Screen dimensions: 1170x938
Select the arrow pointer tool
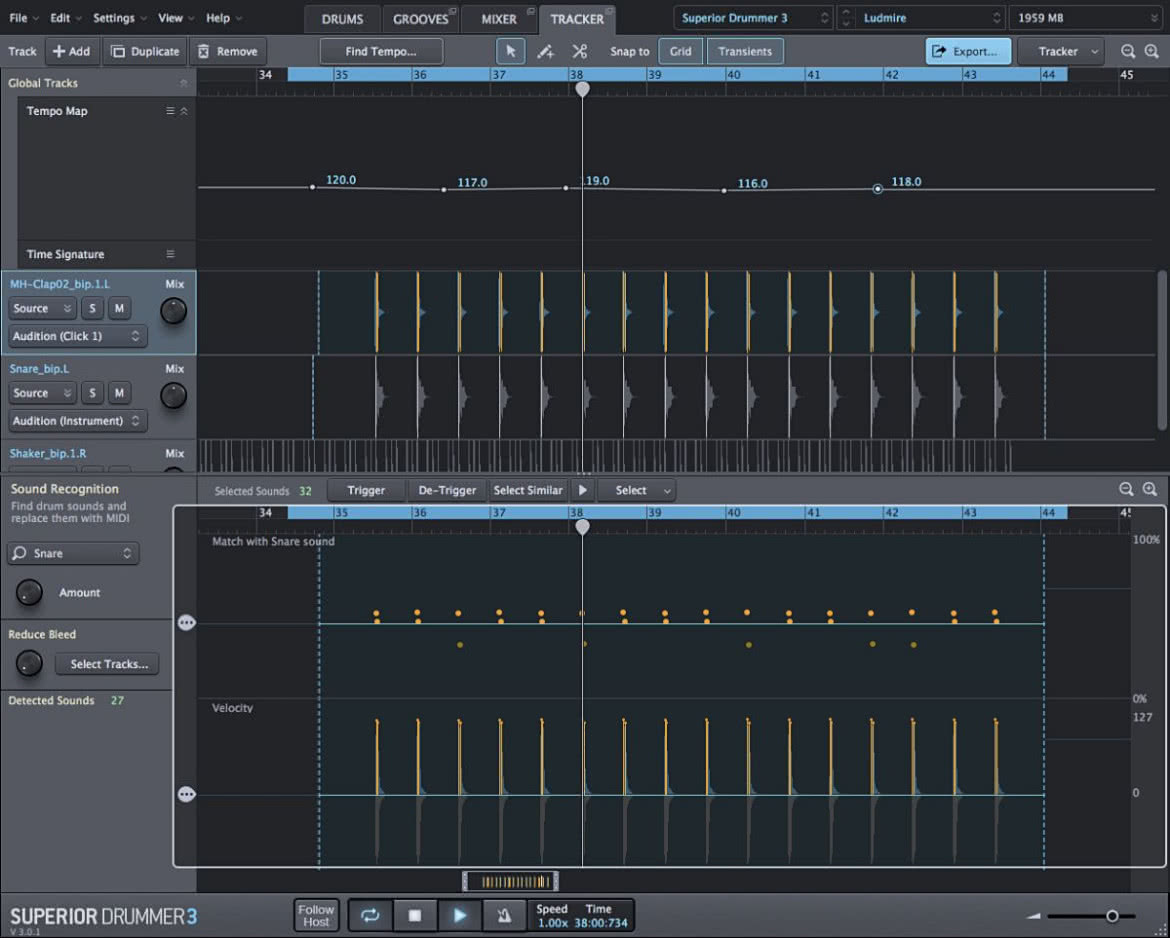pyautogui.click(x=510, y=51)
